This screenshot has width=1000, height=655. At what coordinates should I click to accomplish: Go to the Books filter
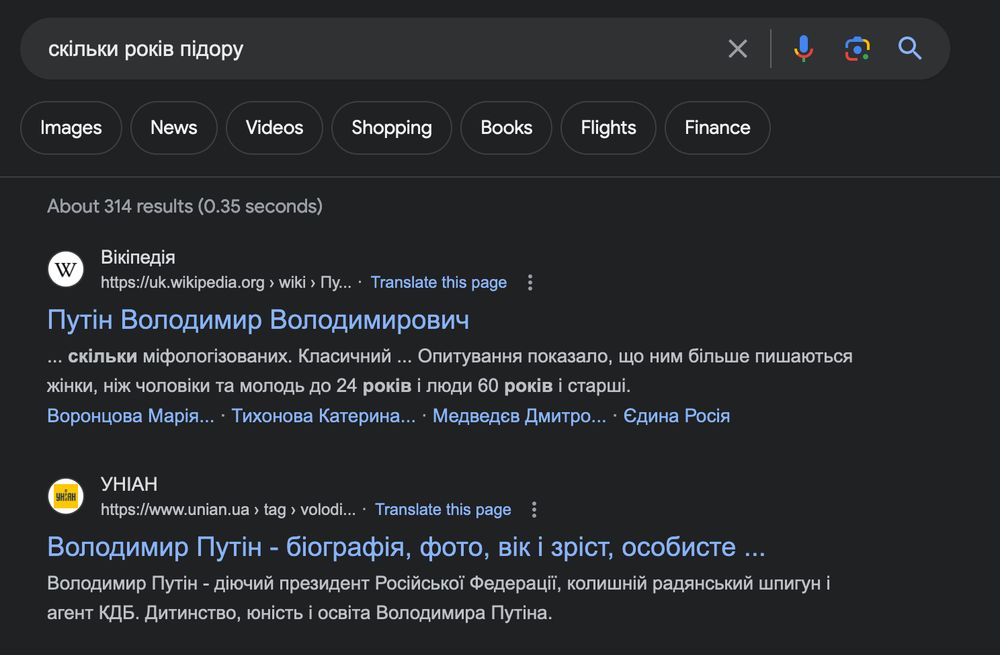pos(506,128)
